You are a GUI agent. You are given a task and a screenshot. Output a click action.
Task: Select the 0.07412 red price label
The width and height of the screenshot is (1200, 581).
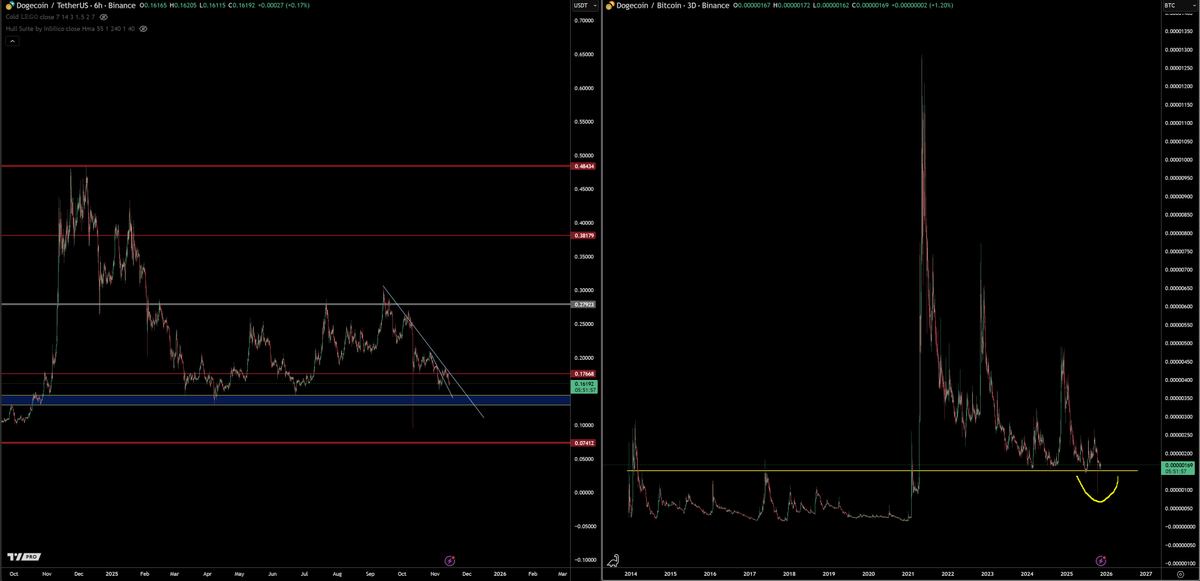point(584,442)
